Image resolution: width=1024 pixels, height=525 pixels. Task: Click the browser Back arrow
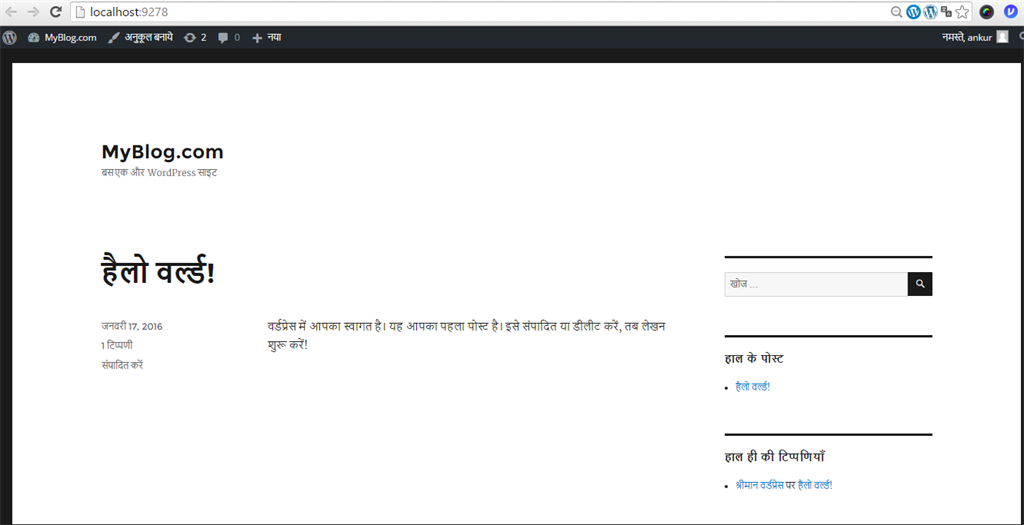(x=11, y=12)
